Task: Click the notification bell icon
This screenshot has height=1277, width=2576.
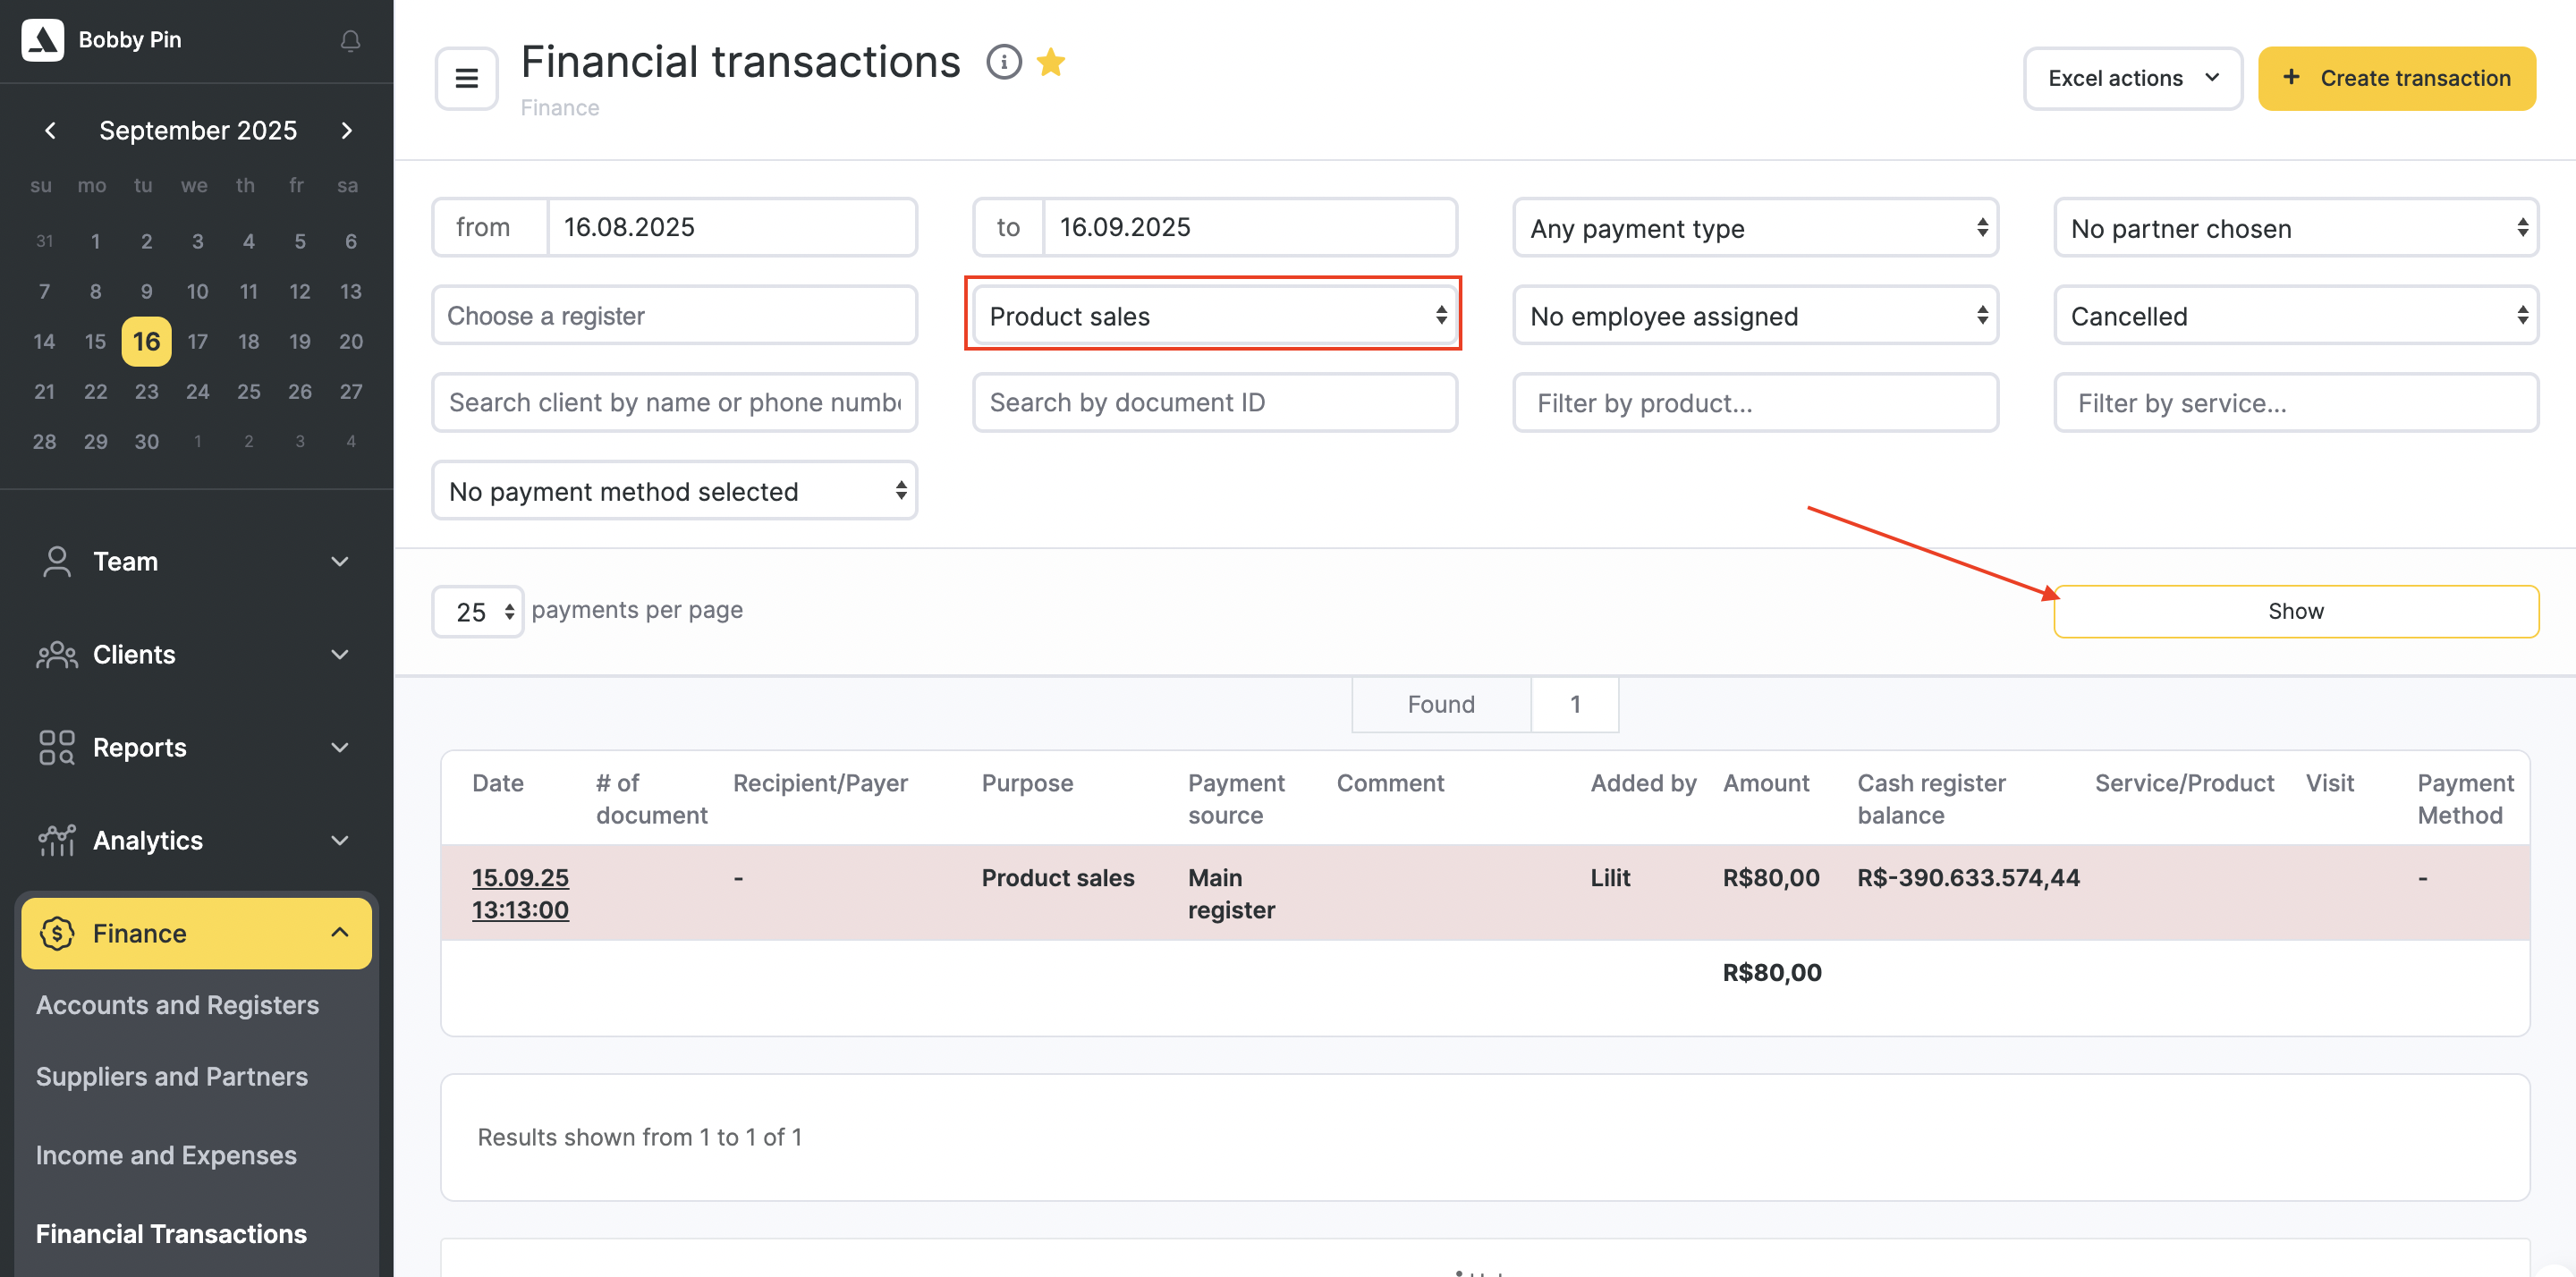Action: (x=350, y=41)
